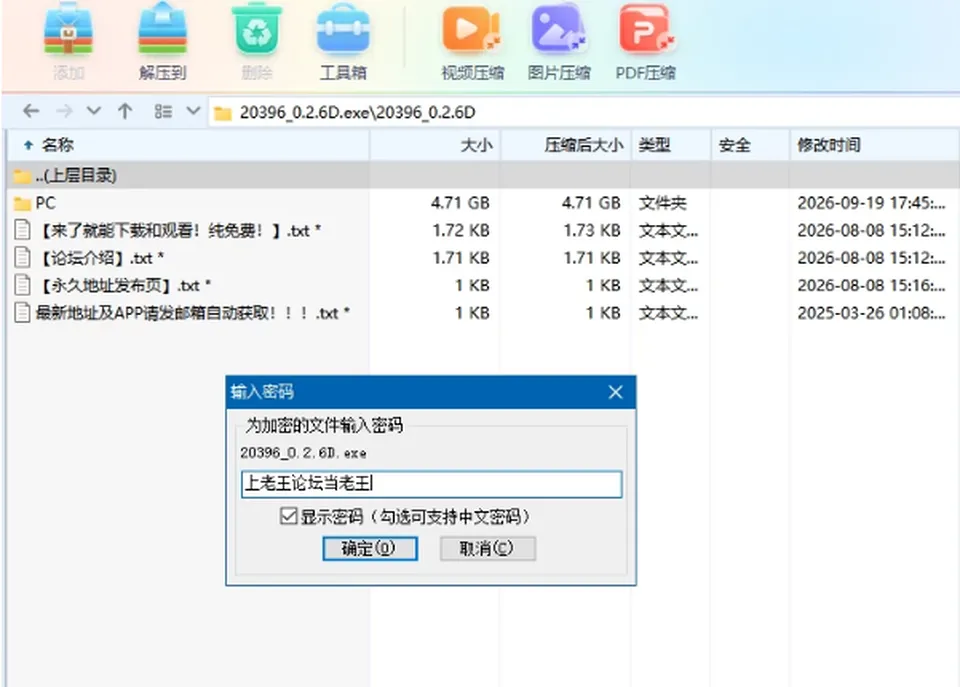The width and height of the screenshot is (960, 687).
Task: Expand the navigation history dropdown chevron
Action: [94, 111]
